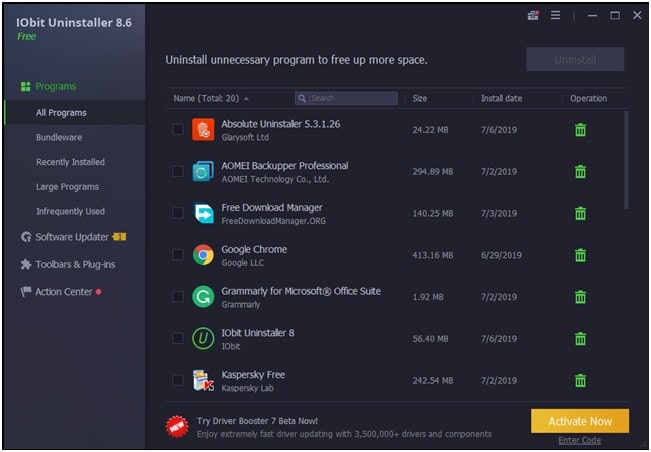651x452 pixels.
Task: Click trash icon for IObit Uninstaller 8
Action: coord(580,339)
